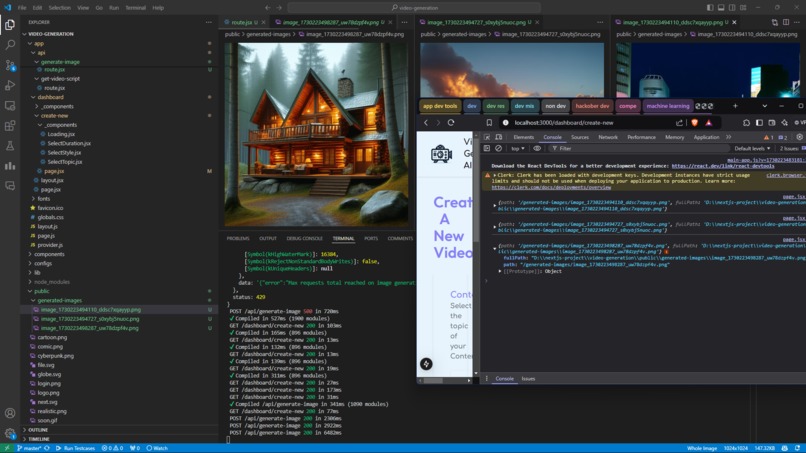Open Default levels dropdown in console

(752, 148)
